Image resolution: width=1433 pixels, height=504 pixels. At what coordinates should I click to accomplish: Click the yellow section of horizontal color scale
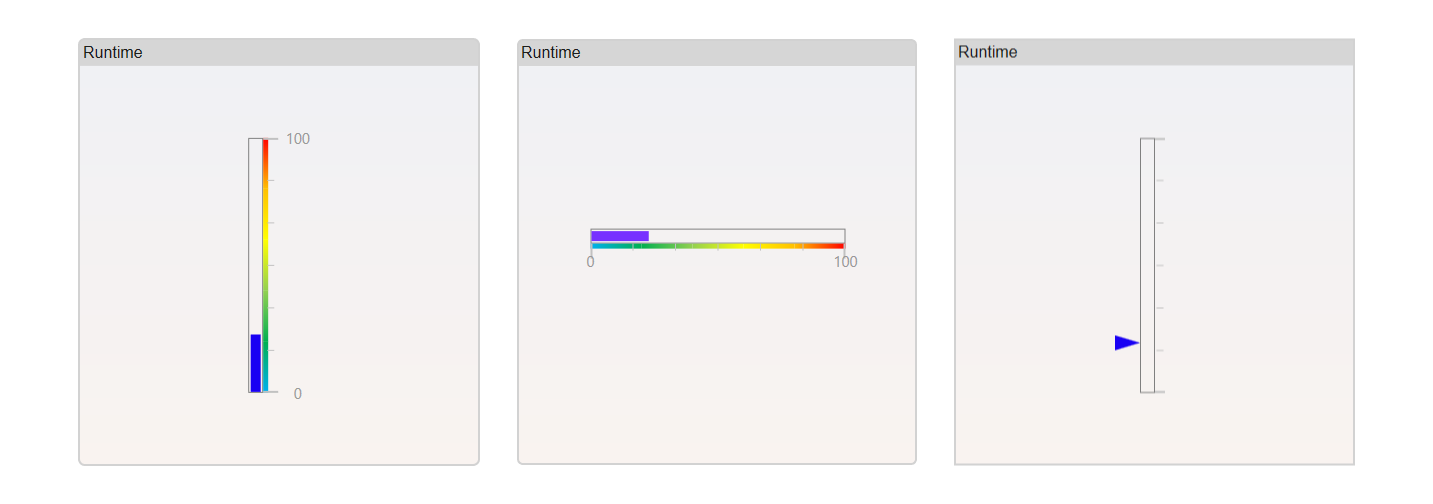coord(742,245)
